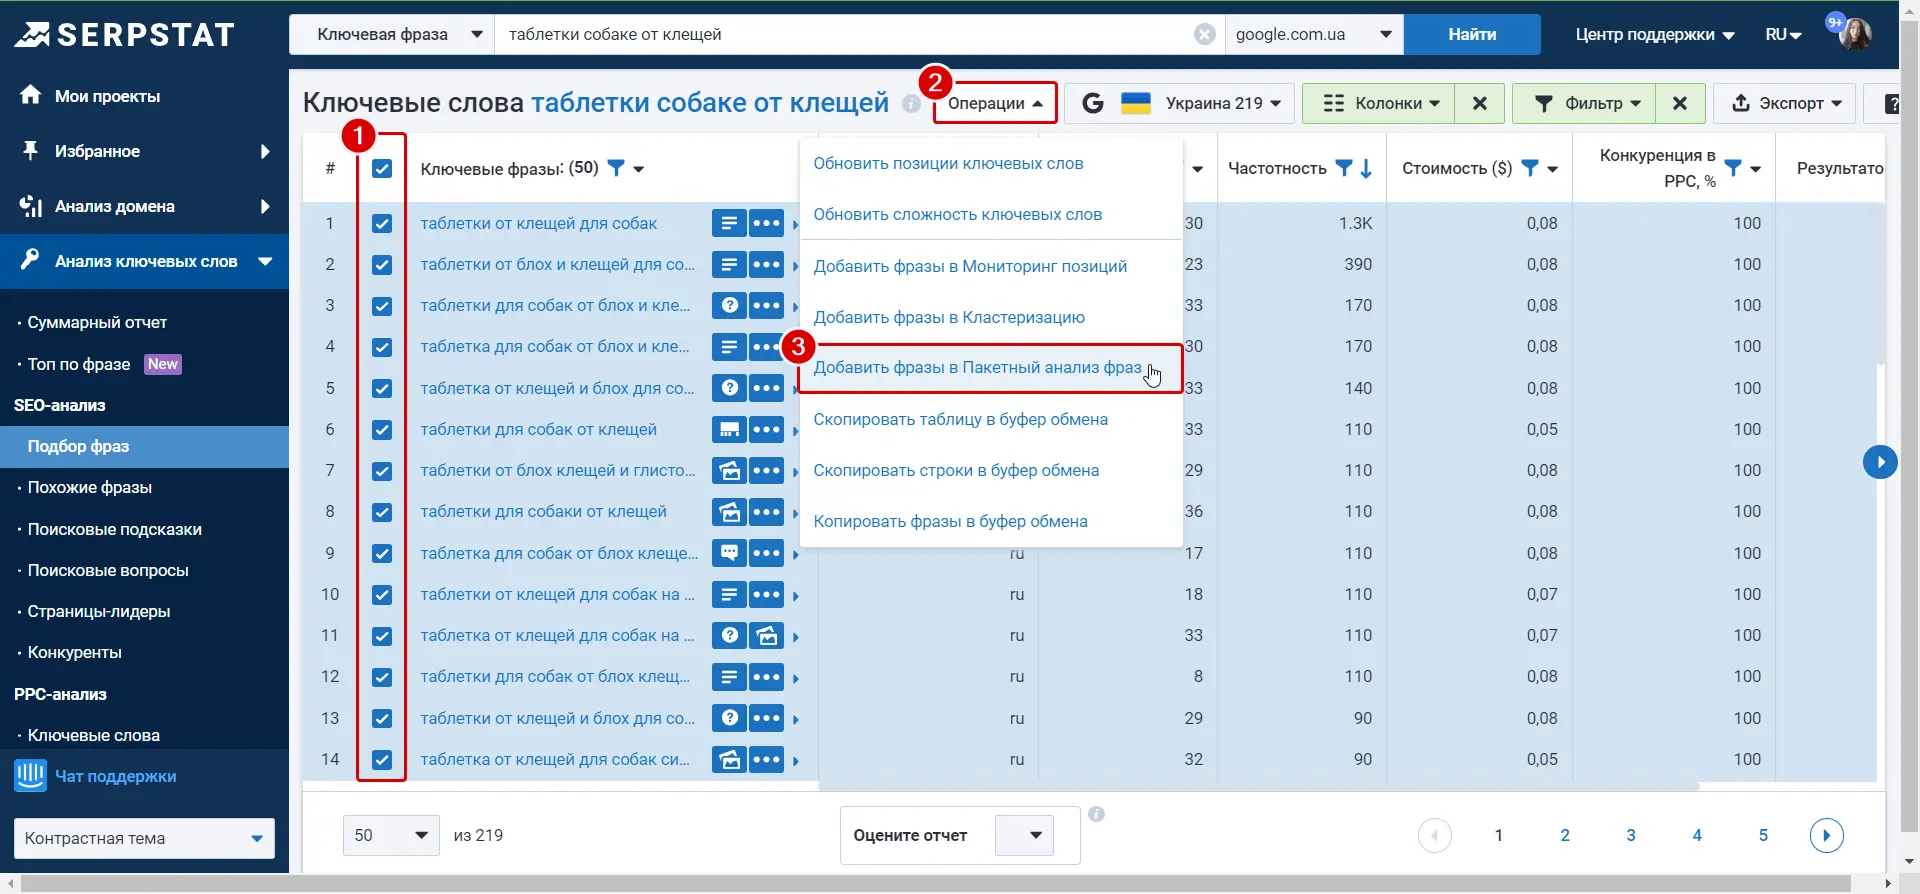Open the filter icon in the Конкуренция в PPC column
Screen dimensions: 1920x894
coord(1734,168)
